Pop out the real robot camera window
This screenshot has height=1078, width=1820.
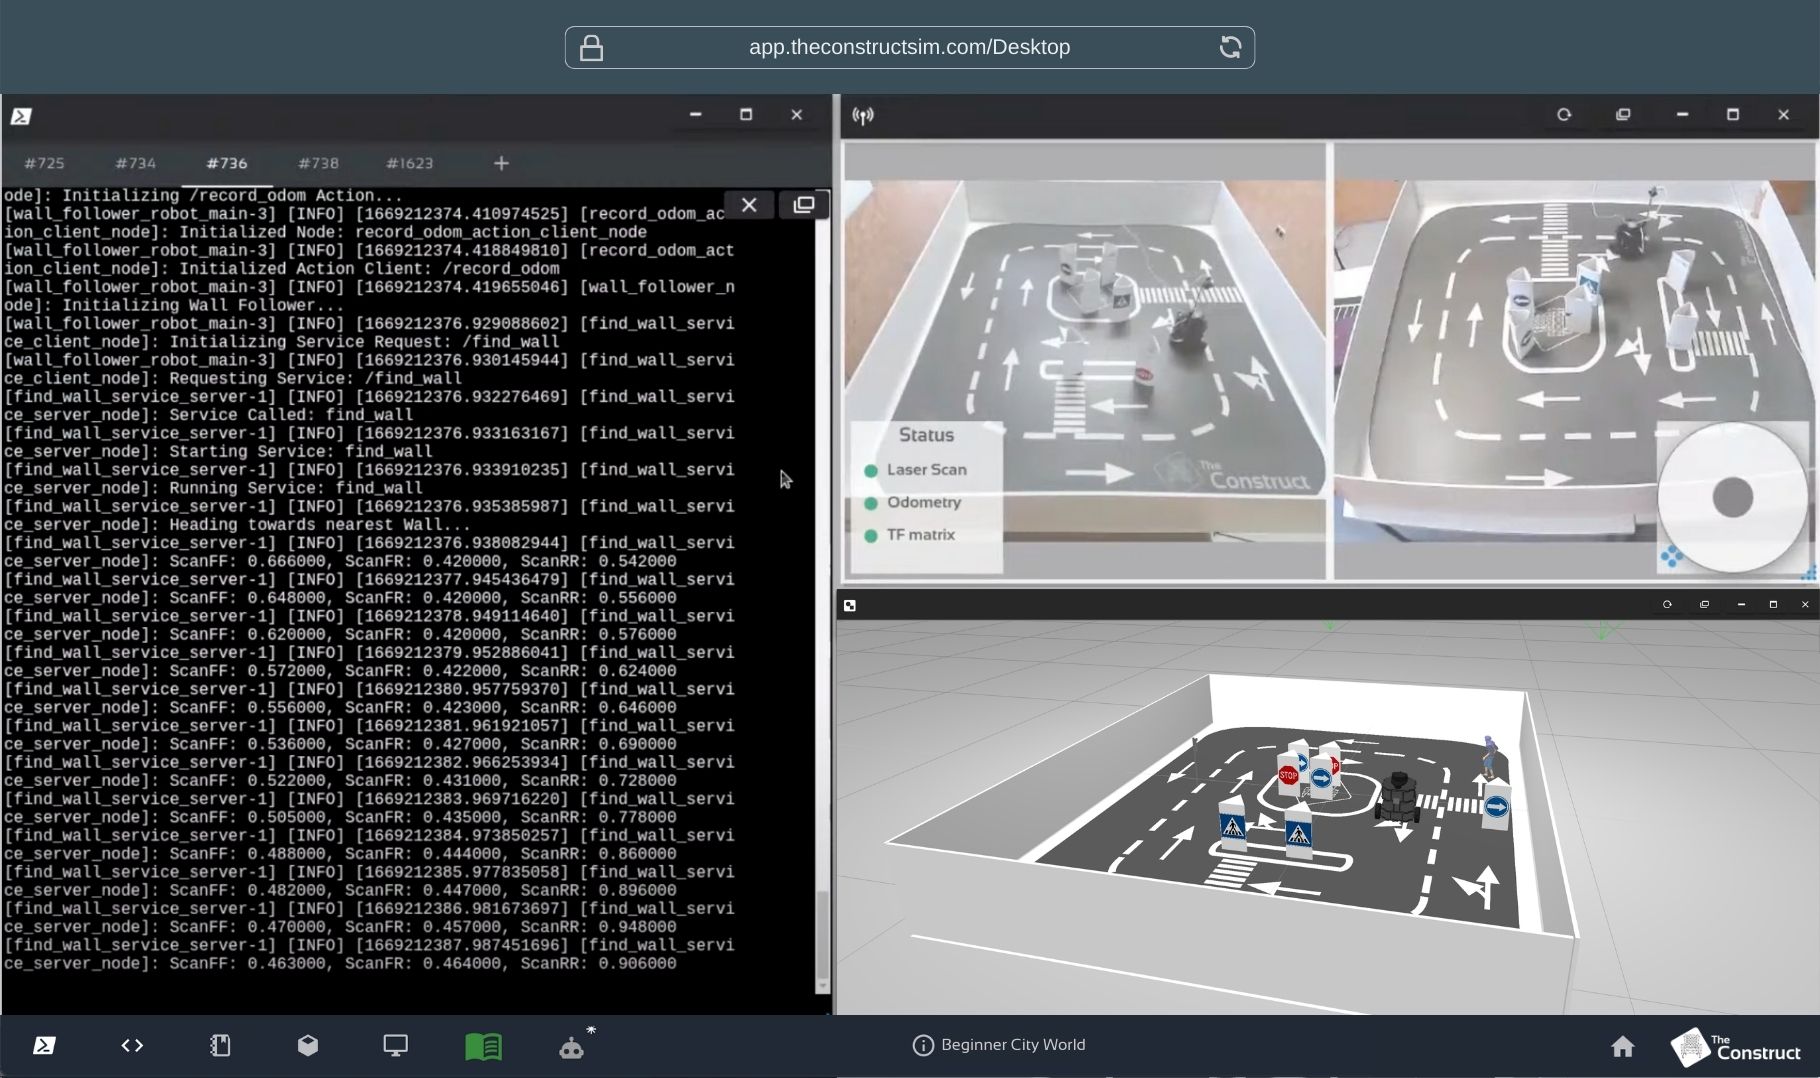1623,115
